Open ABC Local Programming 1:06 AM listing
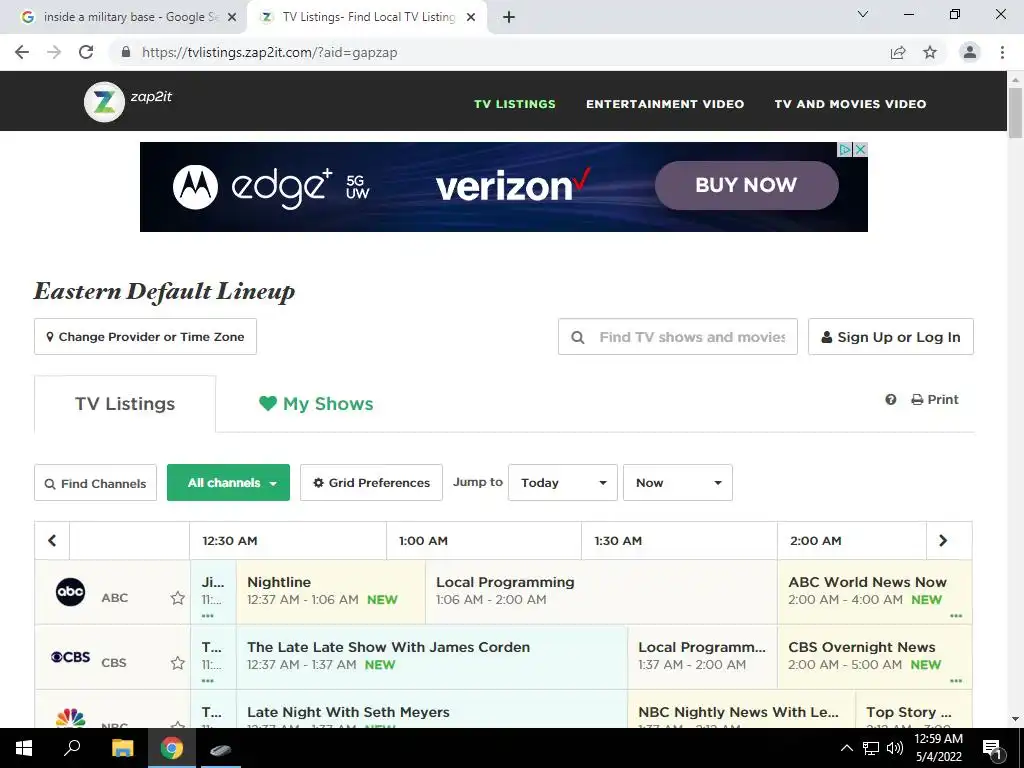This screenshot has width=1024, height=768. tap(601, 590)
